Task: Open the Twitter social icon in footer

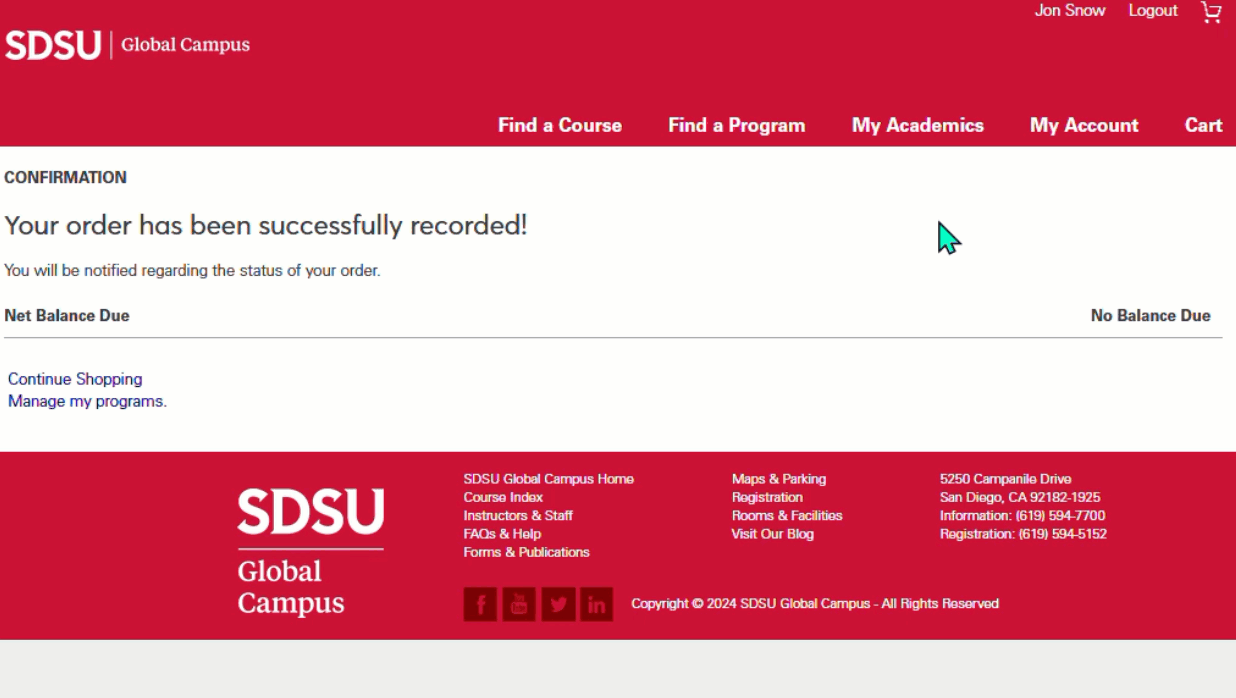Action: point(558,604)
